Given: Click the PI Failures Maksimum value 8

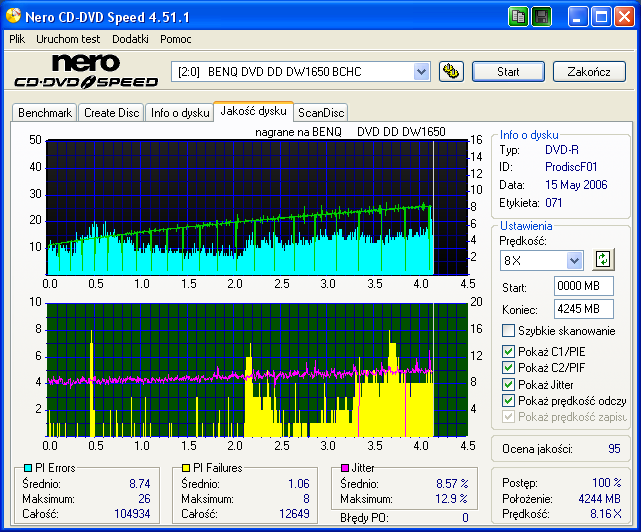Looking at the screenshot, I should (306, 498).
